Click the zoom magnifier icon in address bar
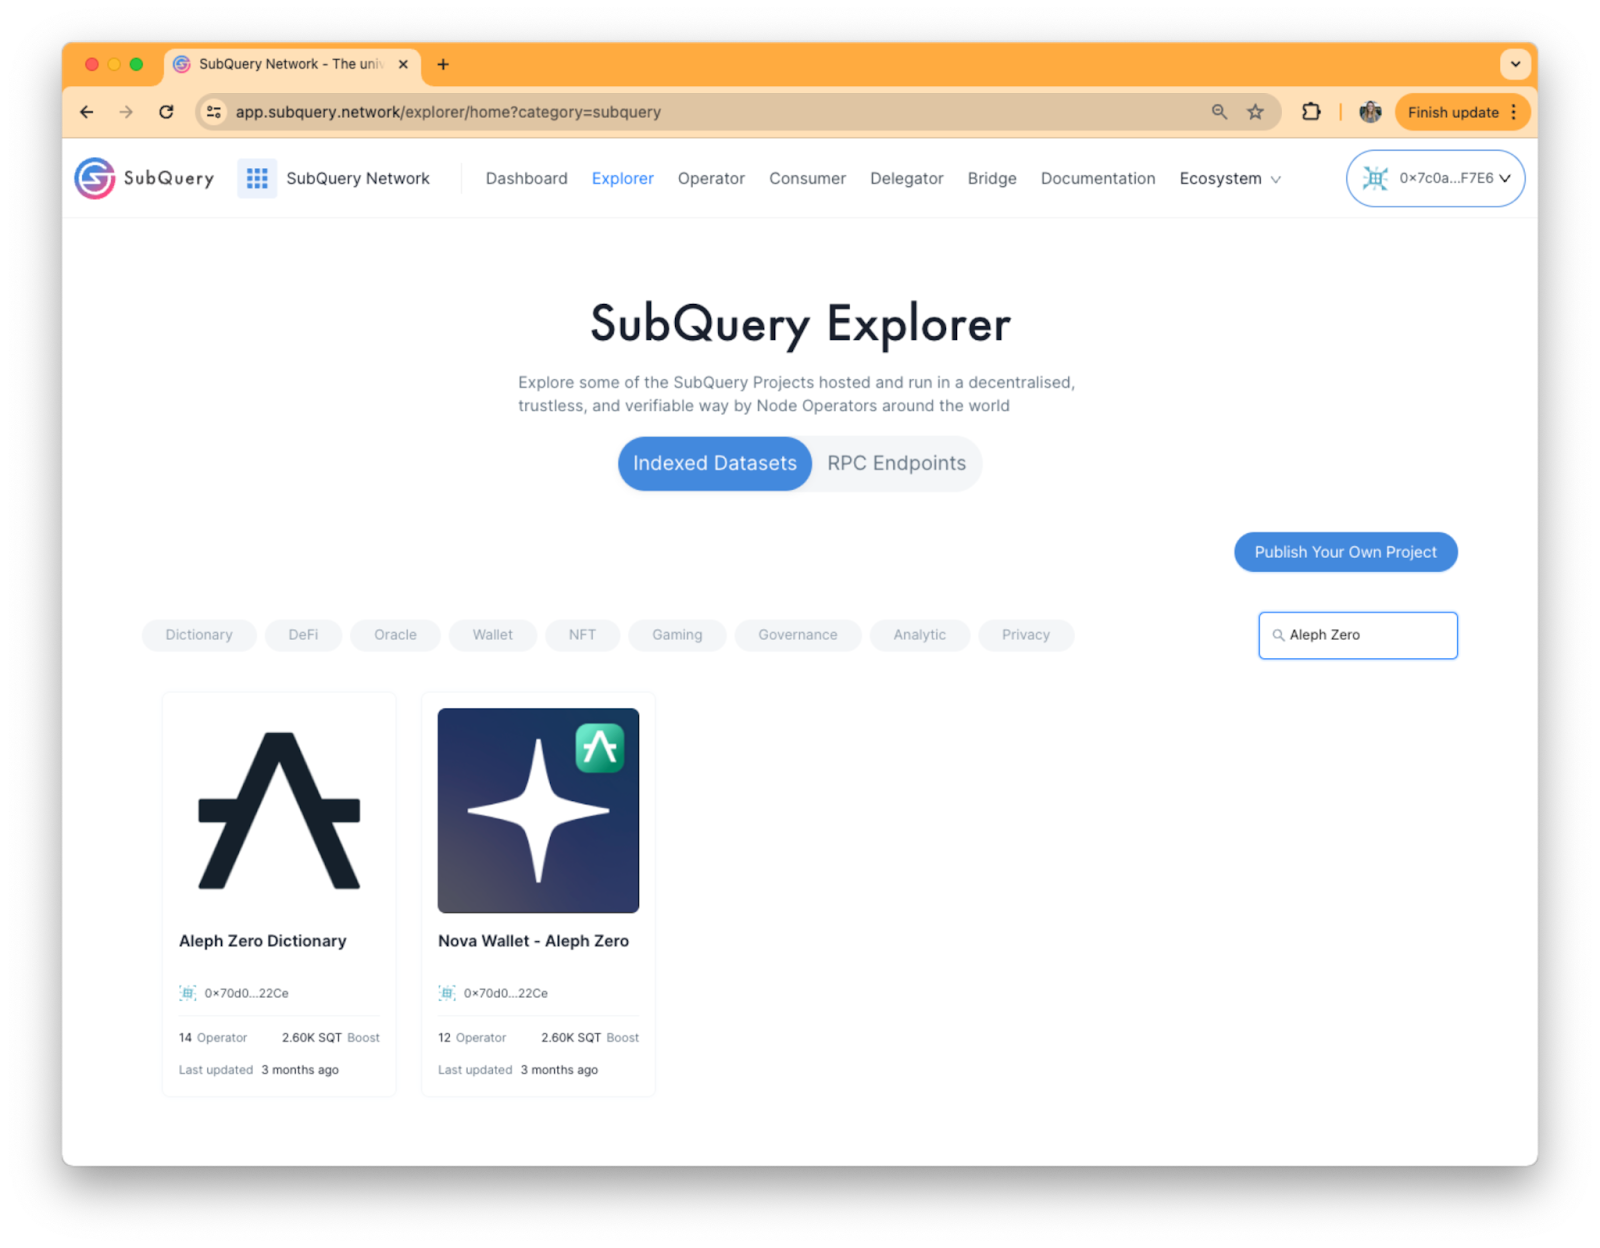Screen dimensions: 1600x1248 [x=1219, y=112]
